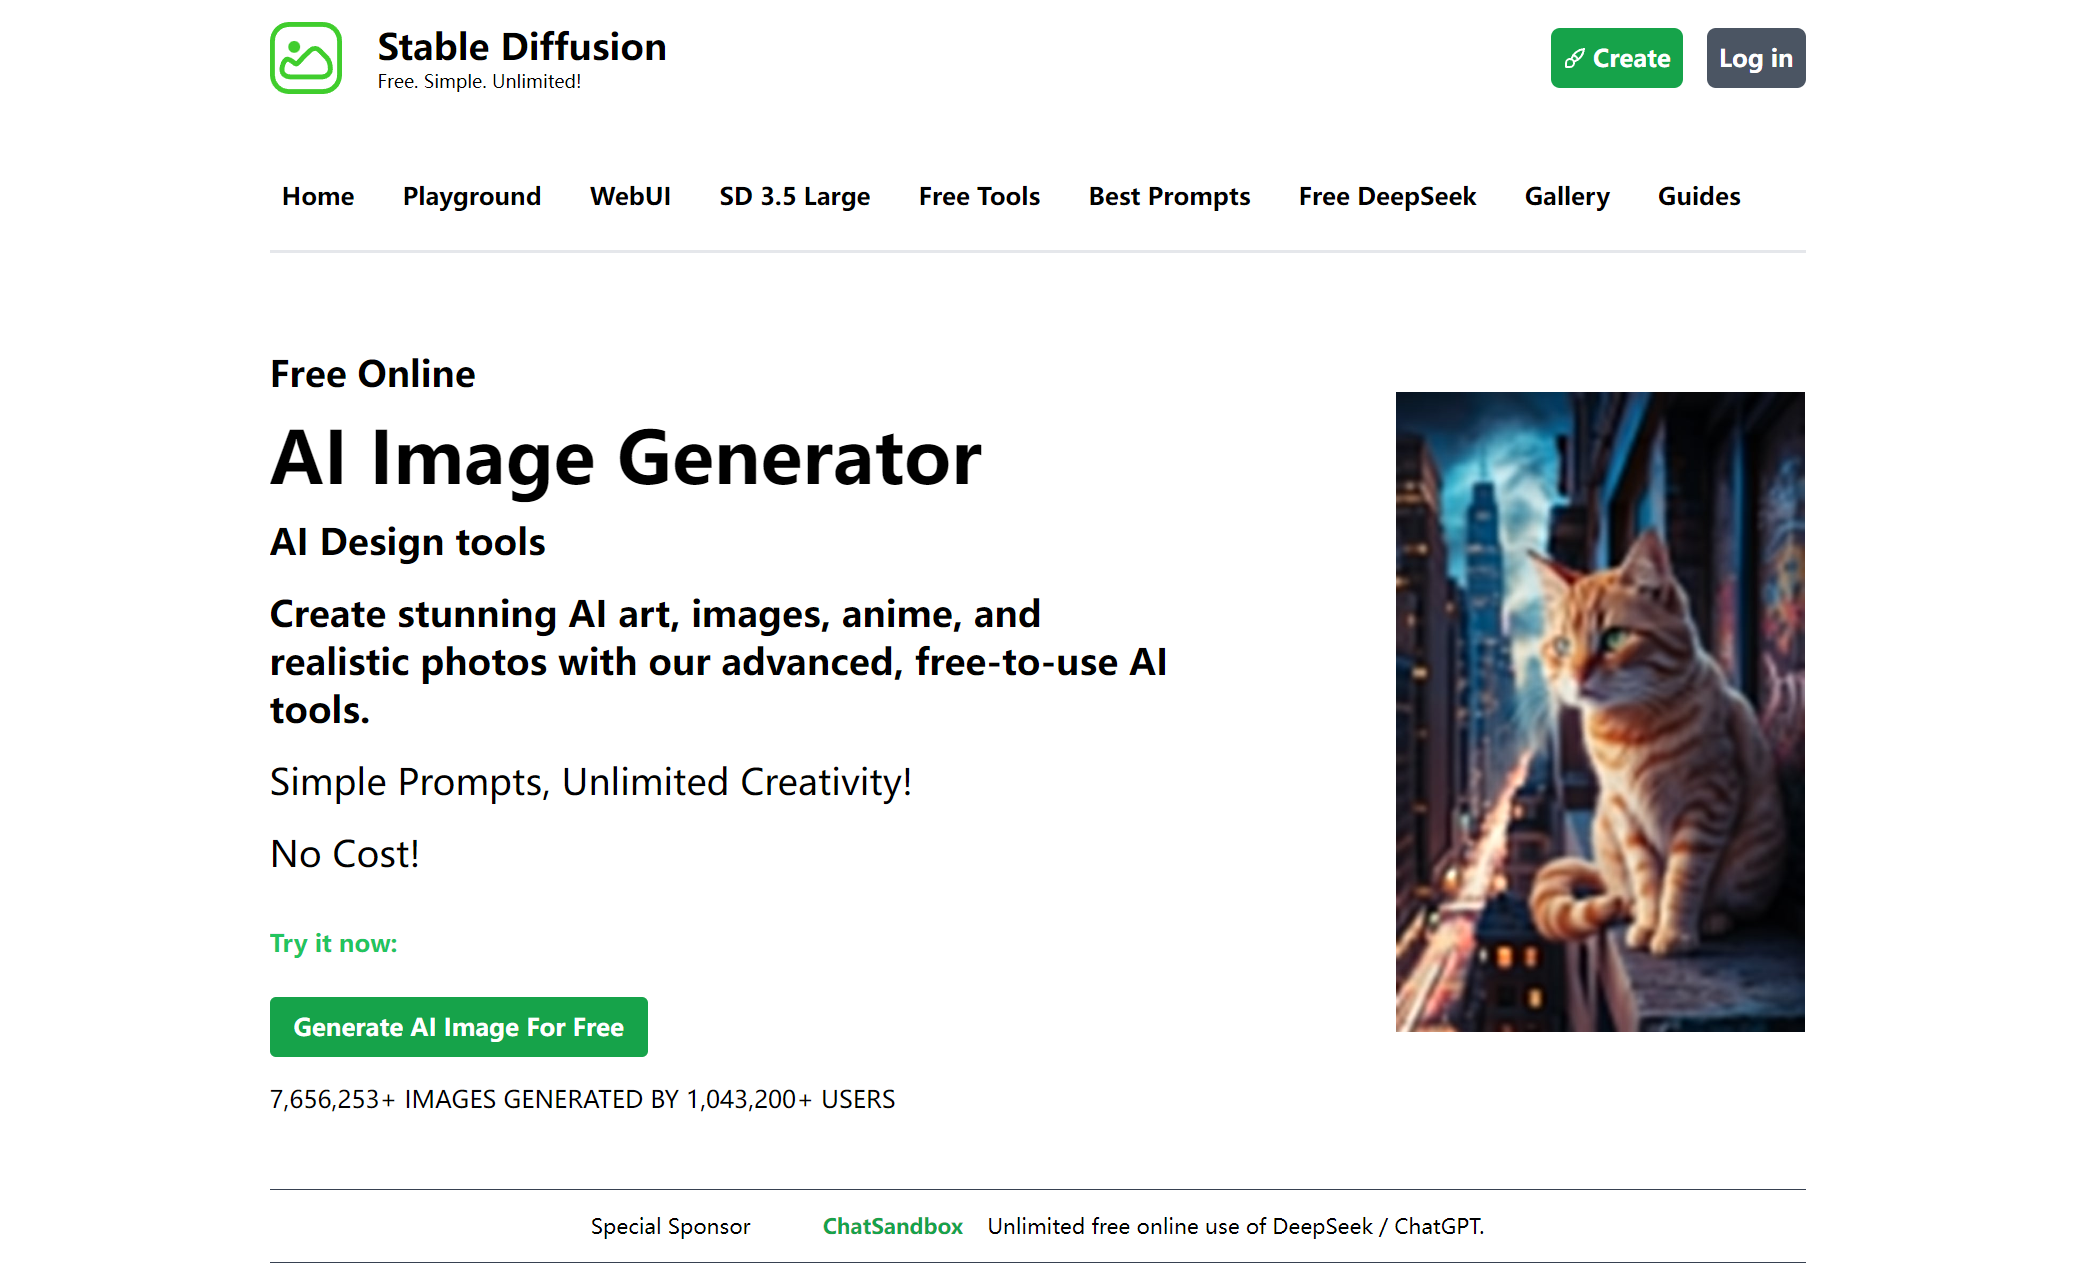Viewport: 2076px width, 1276px height.
Task: Visit the Gallery section
Action: tap(1567, 197)
